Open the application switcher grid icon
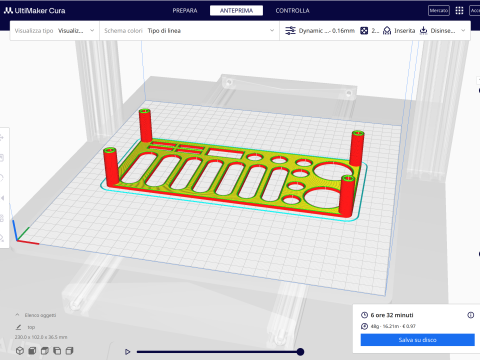This screenshot has width=480, height=360. tap(459, 11)
